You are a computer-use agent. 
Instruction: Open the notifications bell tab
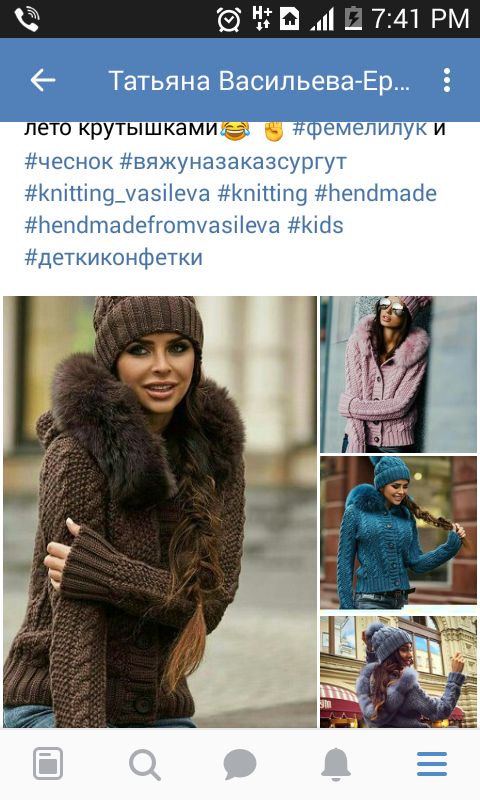(336, 764)
